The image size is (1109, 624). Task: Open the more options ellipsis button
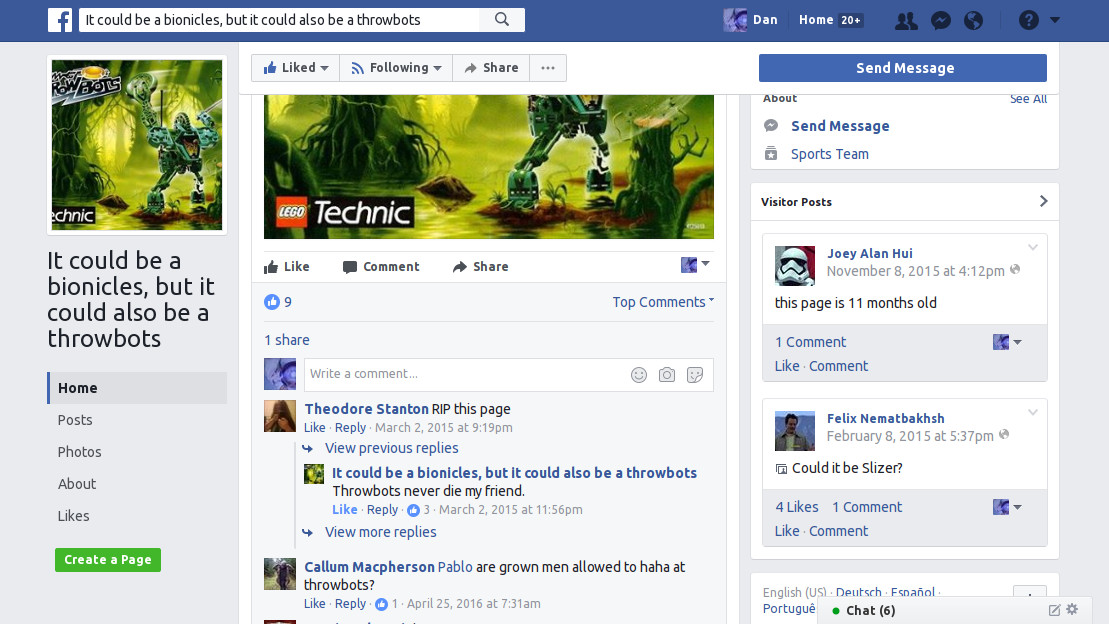[548, 68]
